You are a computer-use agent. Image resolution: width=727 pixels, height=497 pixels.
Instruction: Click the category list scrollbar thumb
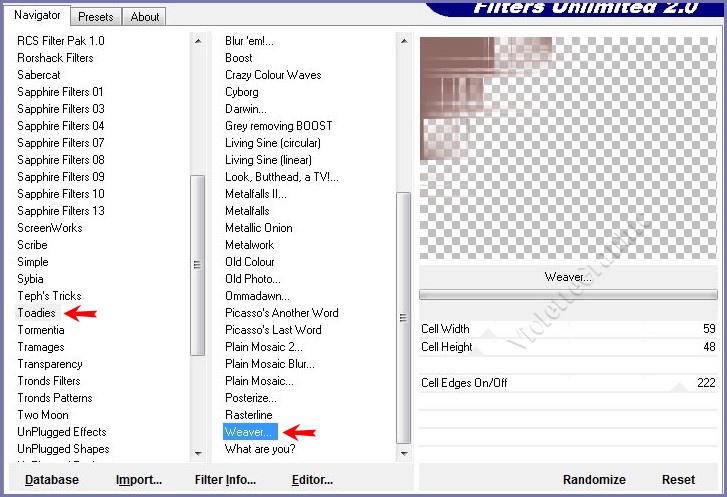[198, 265]
